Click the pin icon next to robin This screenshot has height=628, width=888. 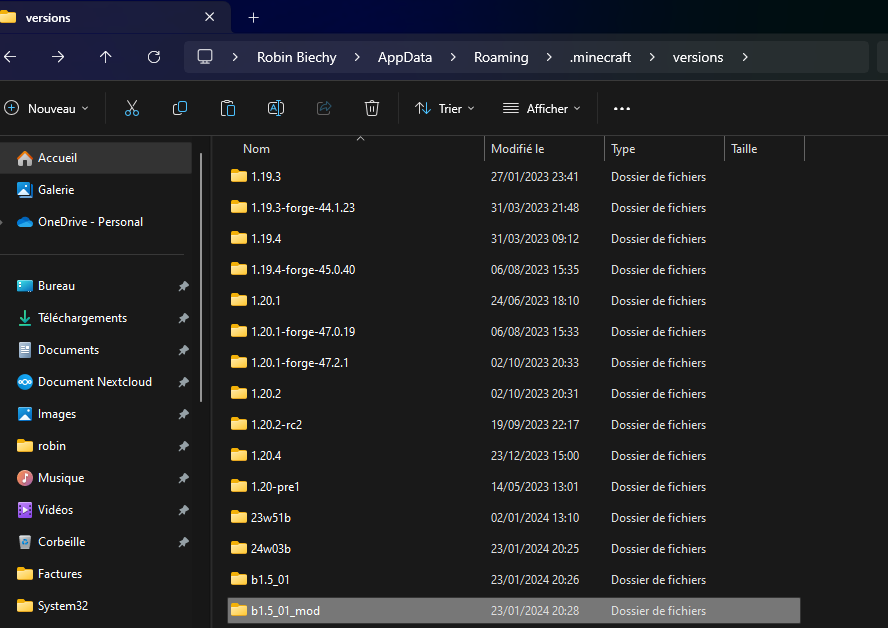(183, 446)
